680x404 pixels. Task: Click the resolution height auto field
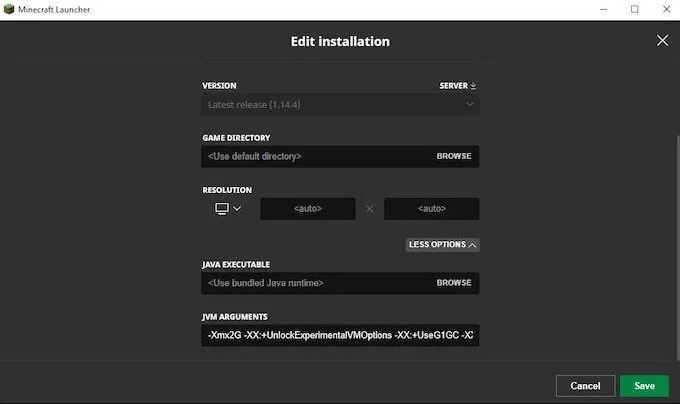click(431, 209)
